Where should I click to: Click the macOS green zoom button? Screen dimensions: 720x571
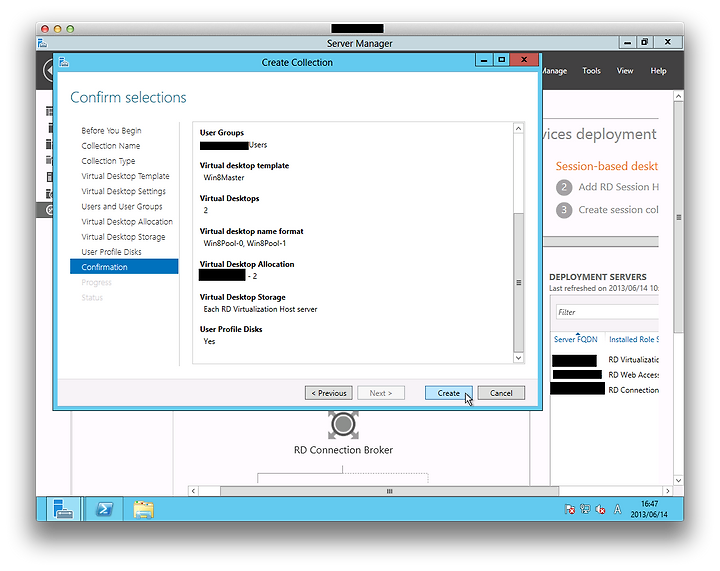pyautogui.click(x=70, y=29)
